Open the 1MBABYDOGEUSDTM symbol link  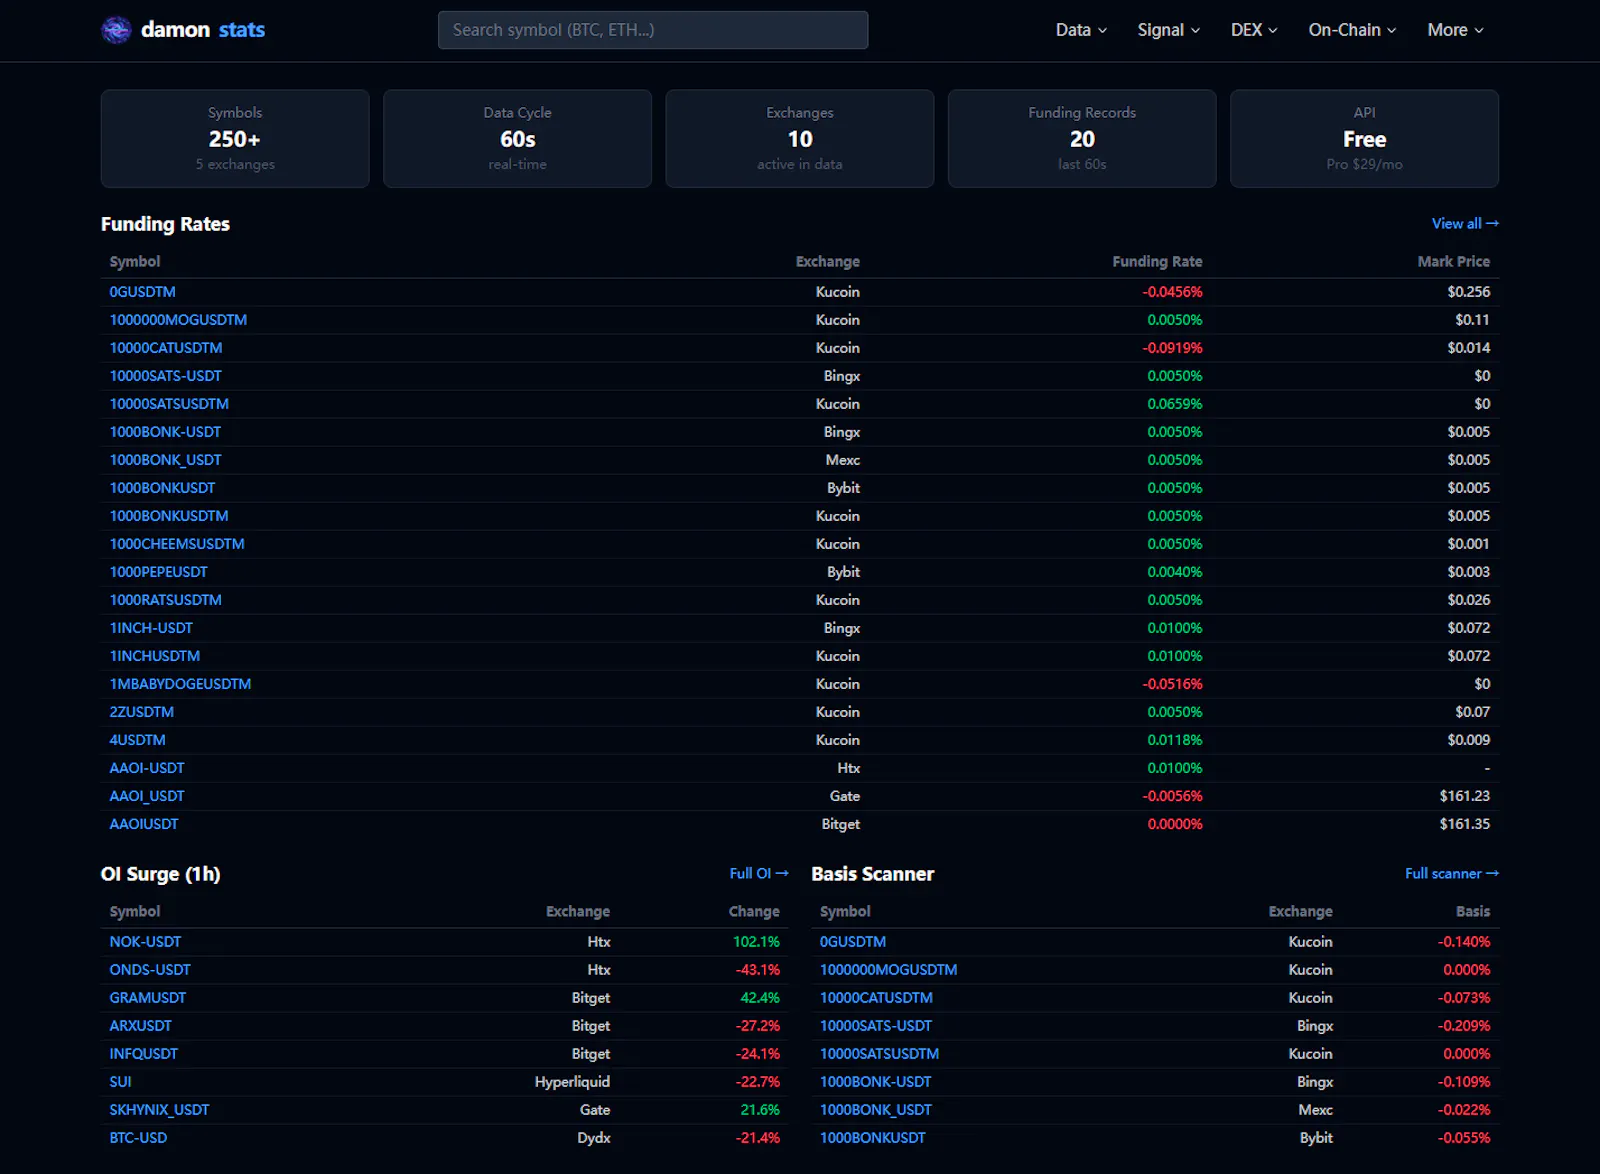pyautogui.click(x=180, y=684)
